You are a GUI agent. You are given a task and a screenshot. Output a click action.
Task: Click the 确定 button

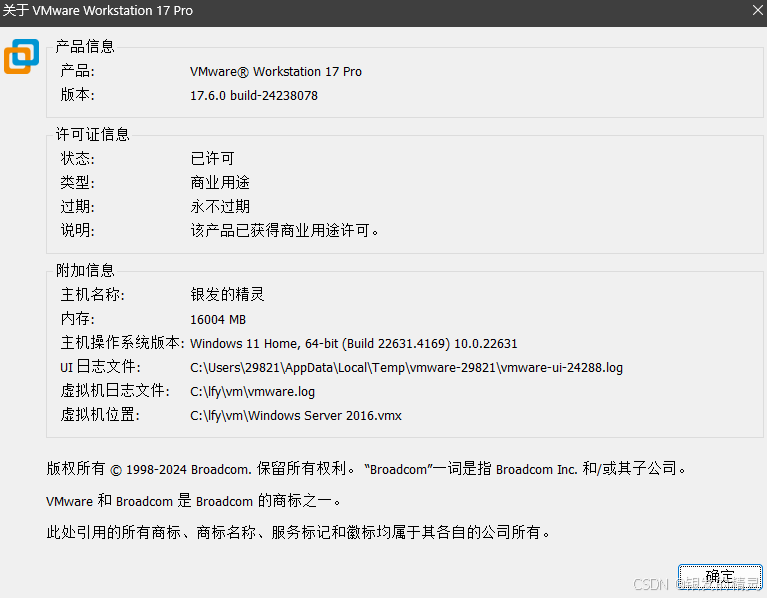point(720,576)
